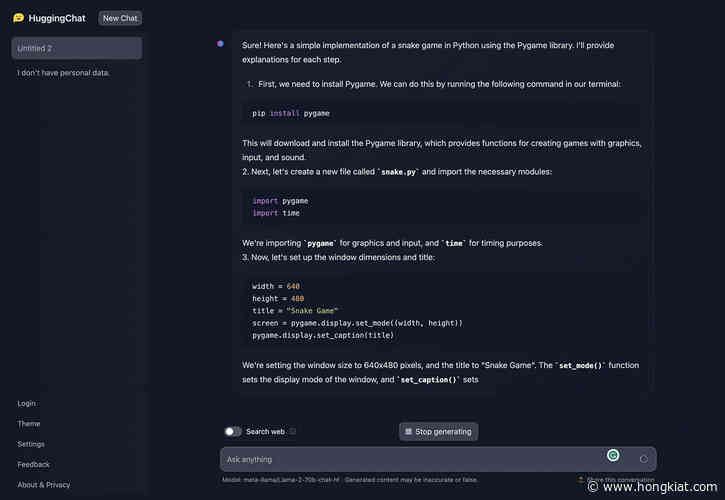The width and height of the screenshot is (725, 500).
Task: Click the "import time" code line
Action: [x=276, y=213]
